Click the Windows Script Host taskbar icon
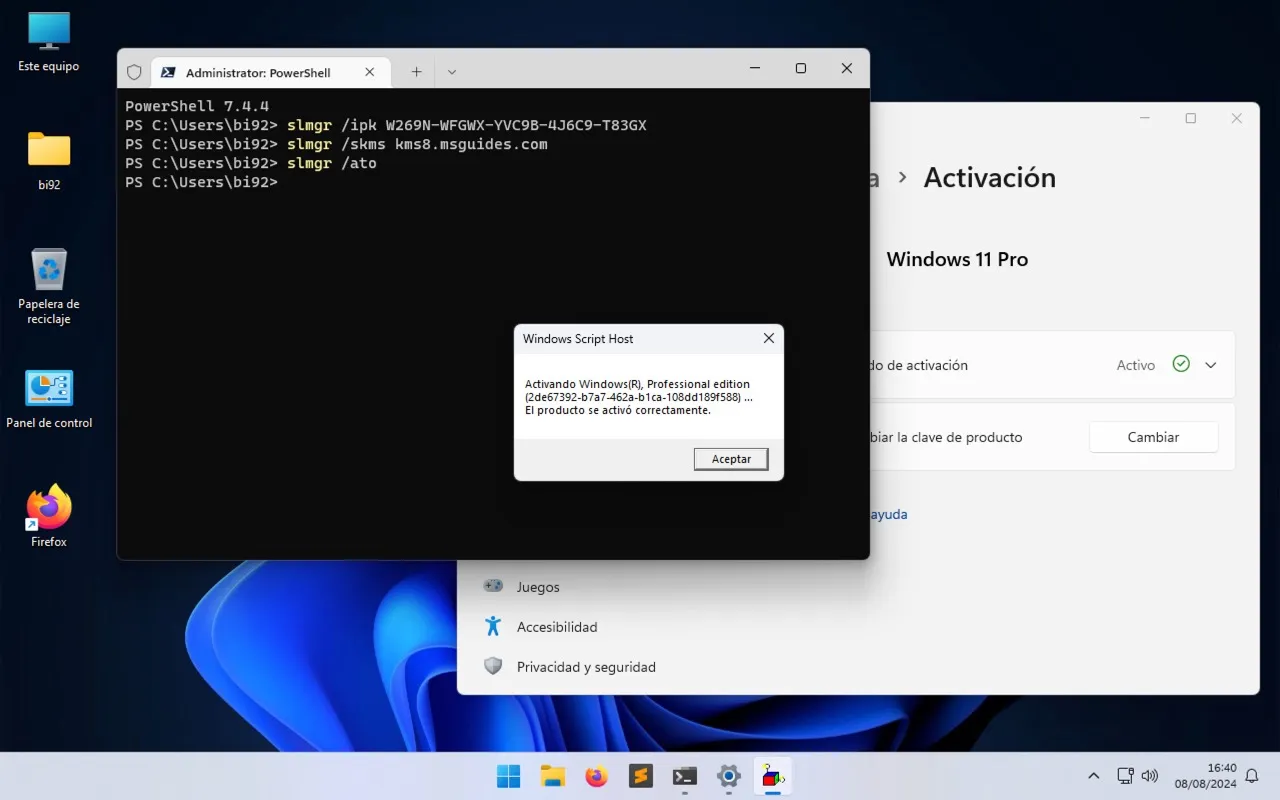Image resolution: width=1280 pixels, height=800 pixels. point(772,776)
